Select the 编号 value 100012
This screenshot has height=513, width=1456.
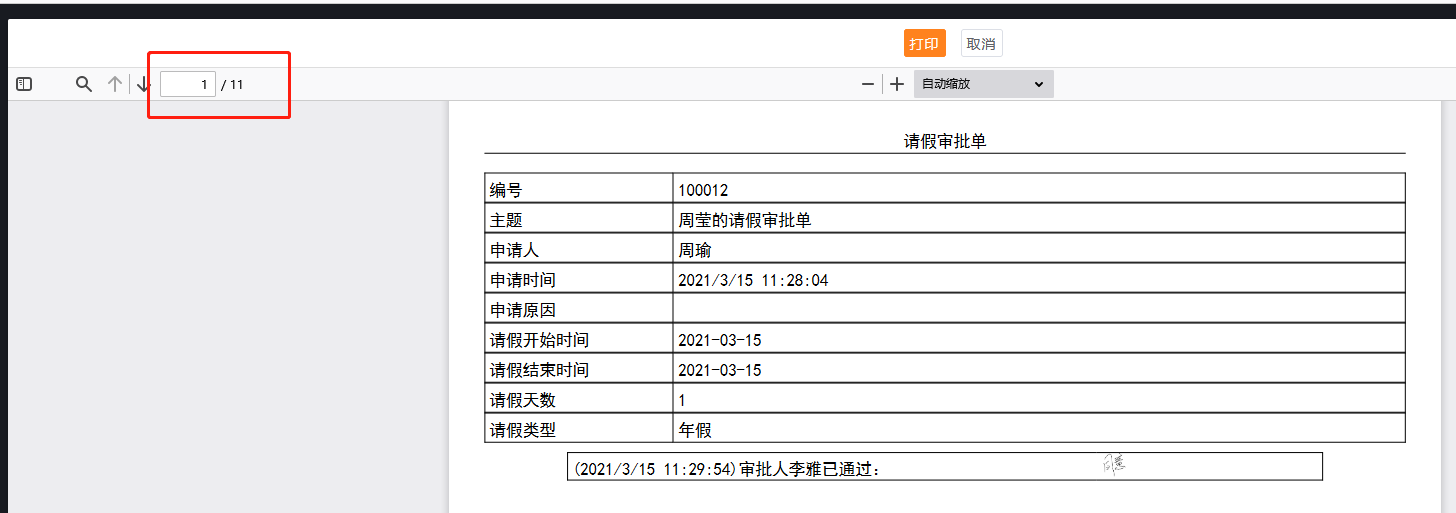pyautogui.click(x=703, y=190)
